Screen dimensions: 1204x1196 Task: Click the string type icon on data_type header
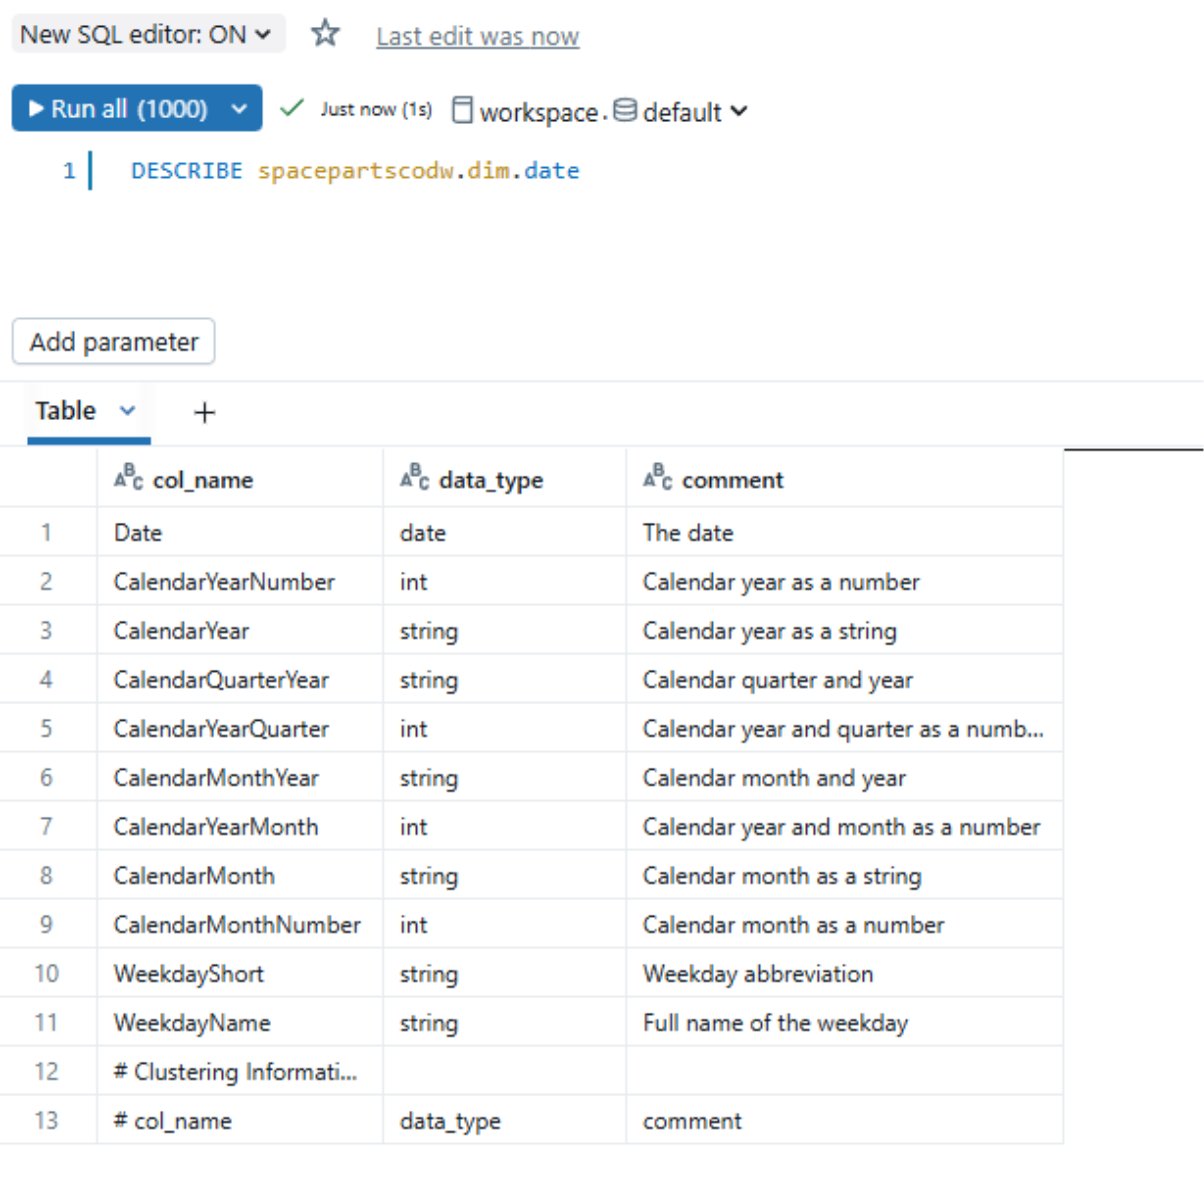(413, 477)
